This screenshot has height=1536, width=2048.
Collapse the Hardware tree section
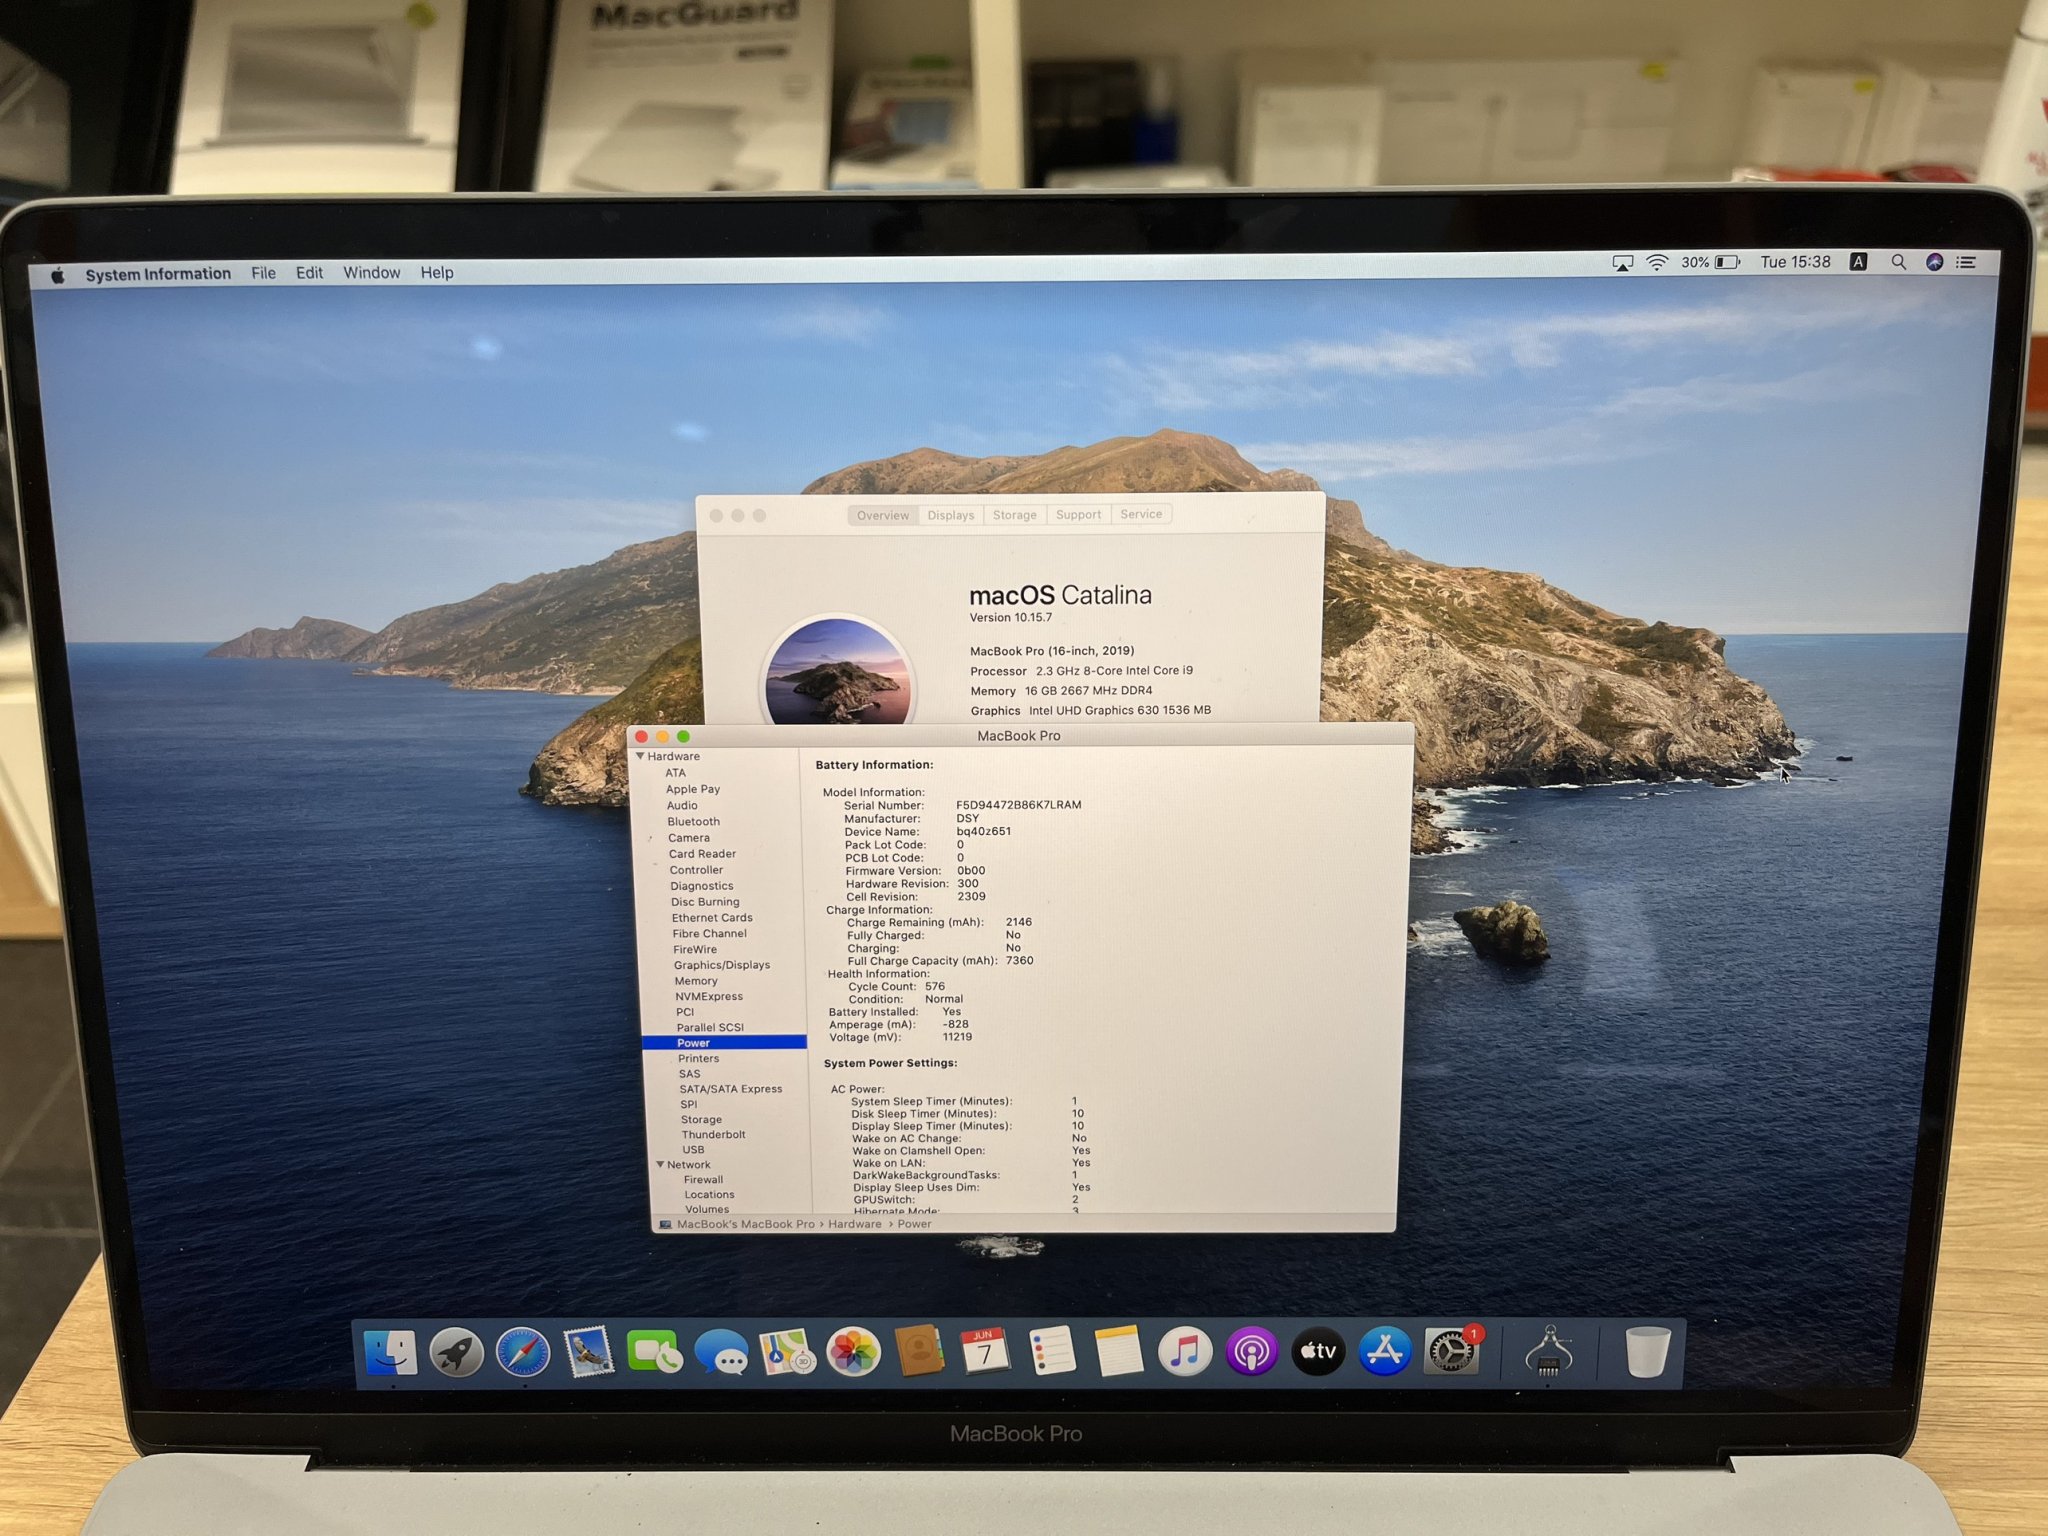click(x=640, y=756)
